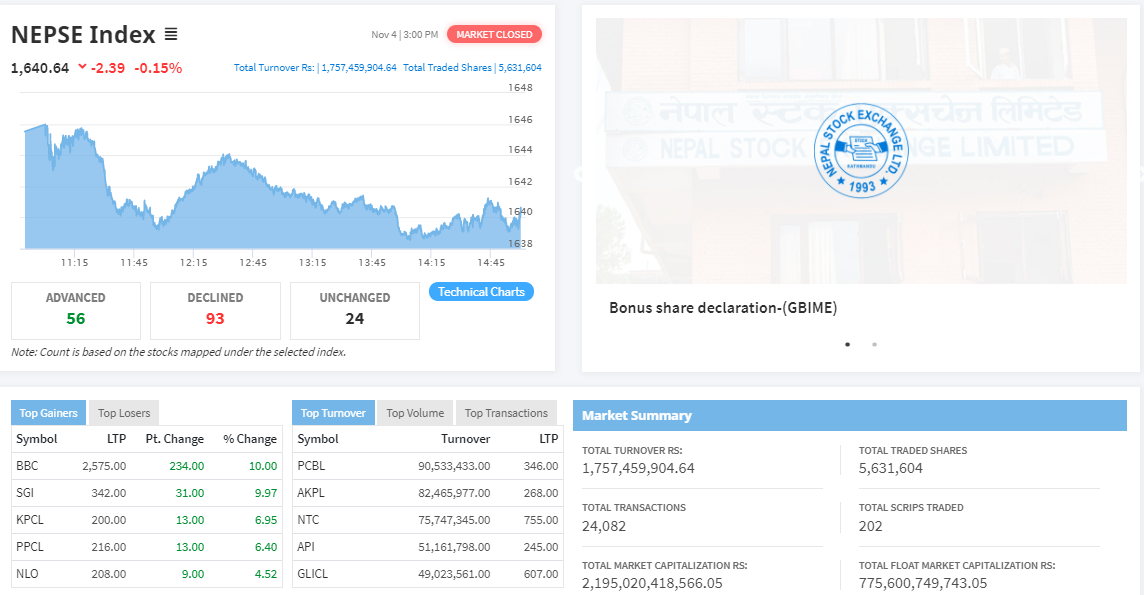Click the Nov 4 3:00 PM timestamp
Screen dimensions: 1144x595
point(404,34)
